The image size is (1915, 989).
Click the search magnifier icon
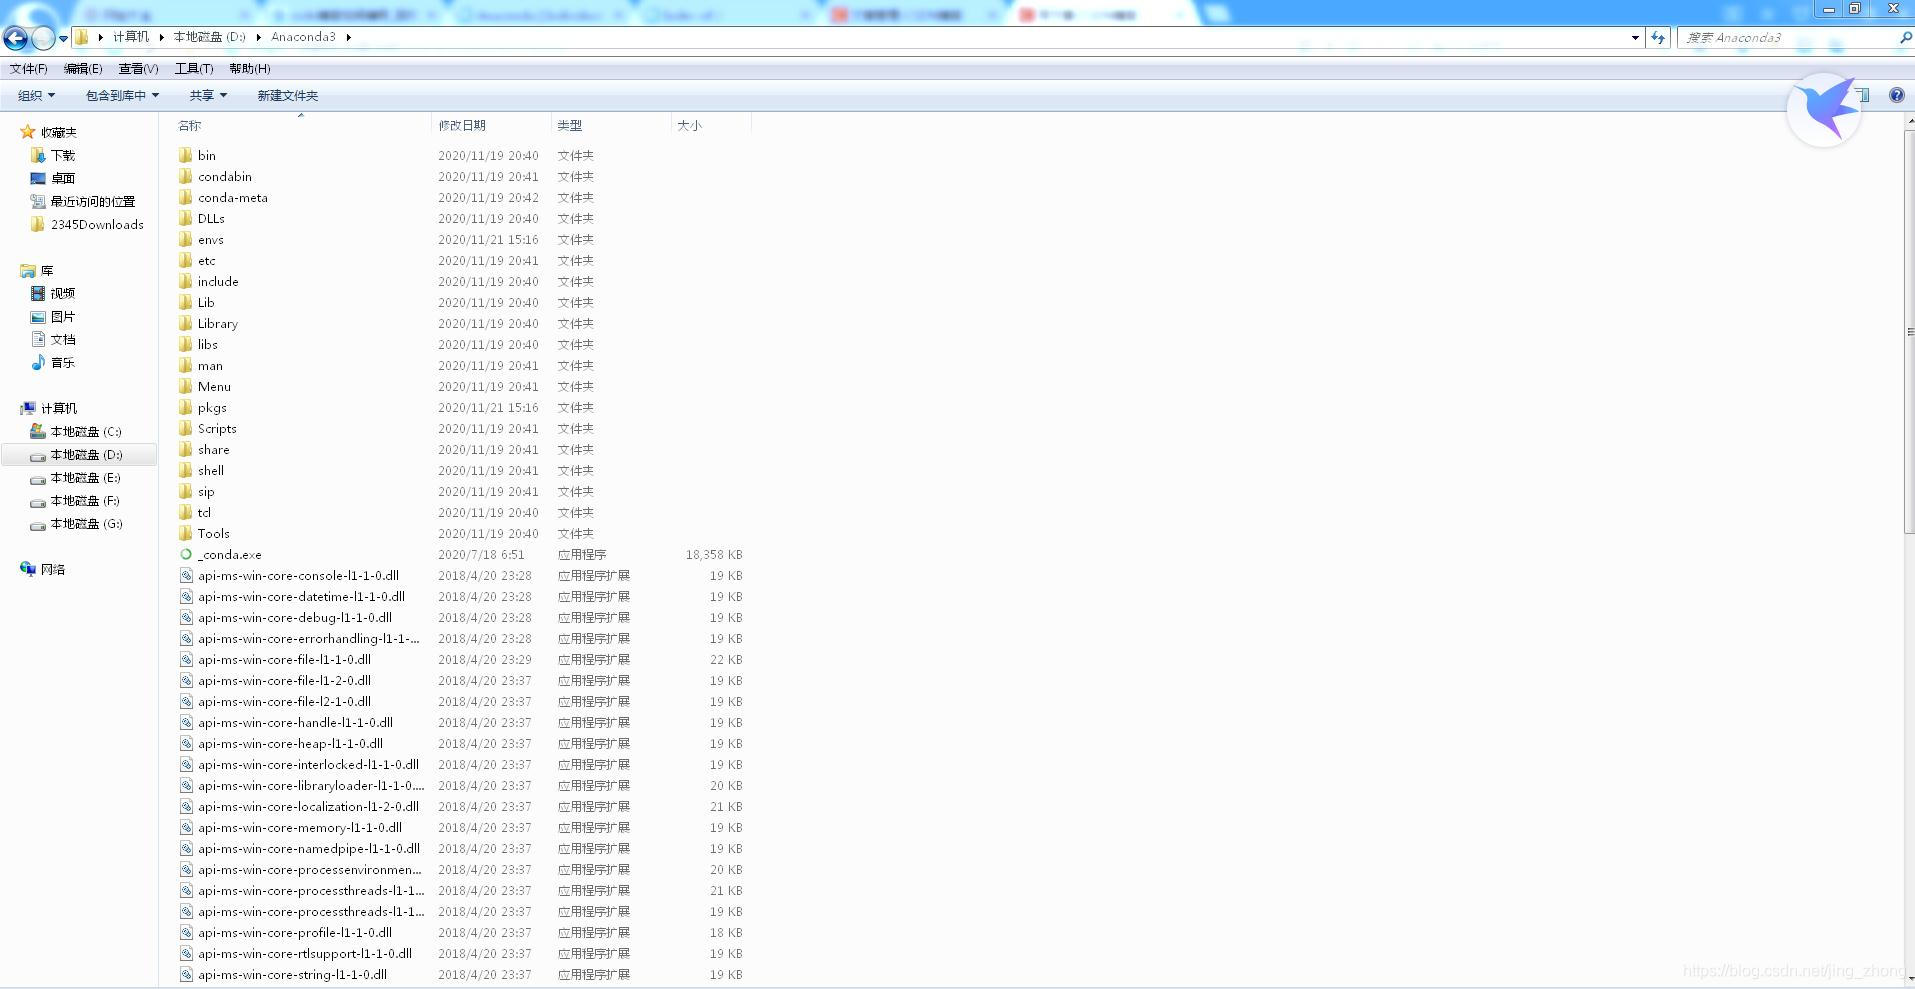pos(1905,38)
